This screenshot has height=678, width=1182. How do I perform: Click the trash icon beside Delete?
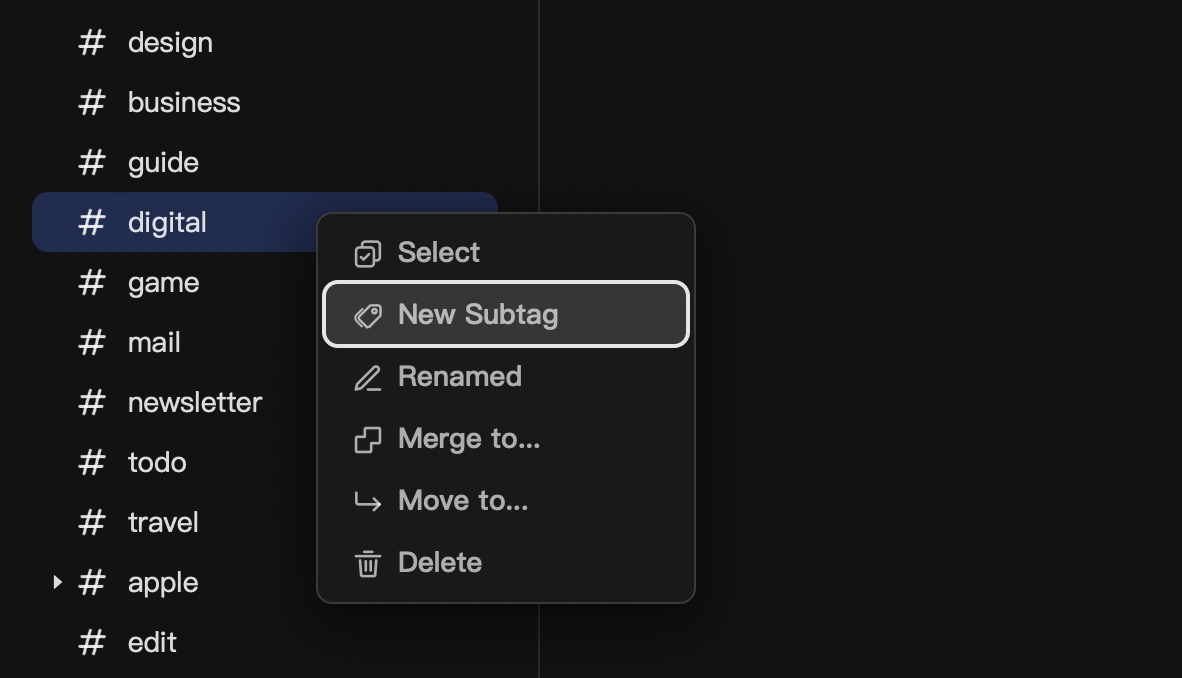(368, 563)
